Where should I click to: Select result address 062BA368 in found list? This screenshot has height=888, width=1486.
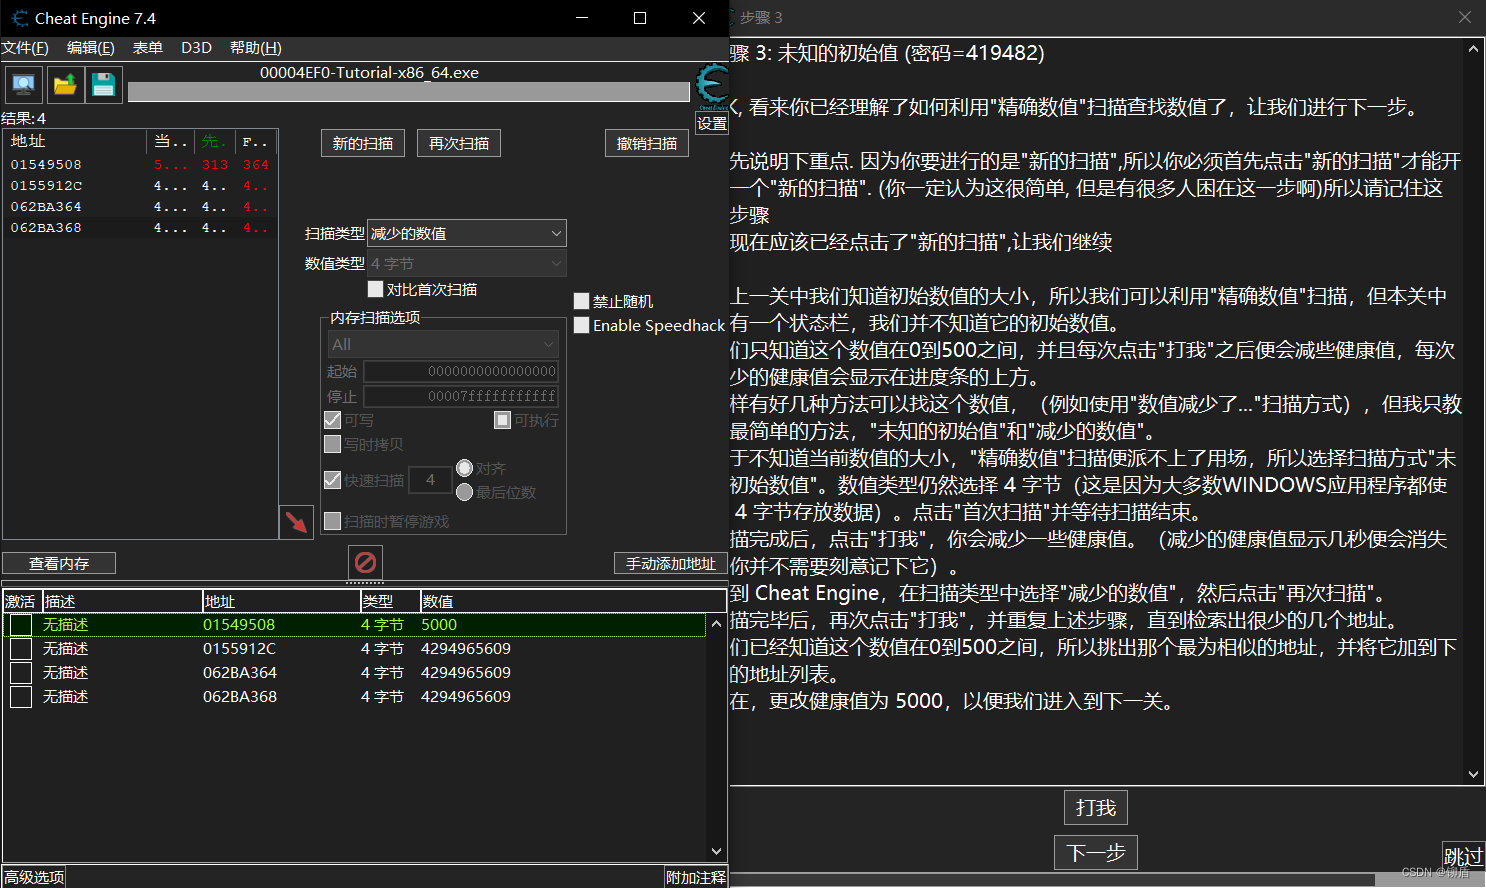click(x=46, y=228)
